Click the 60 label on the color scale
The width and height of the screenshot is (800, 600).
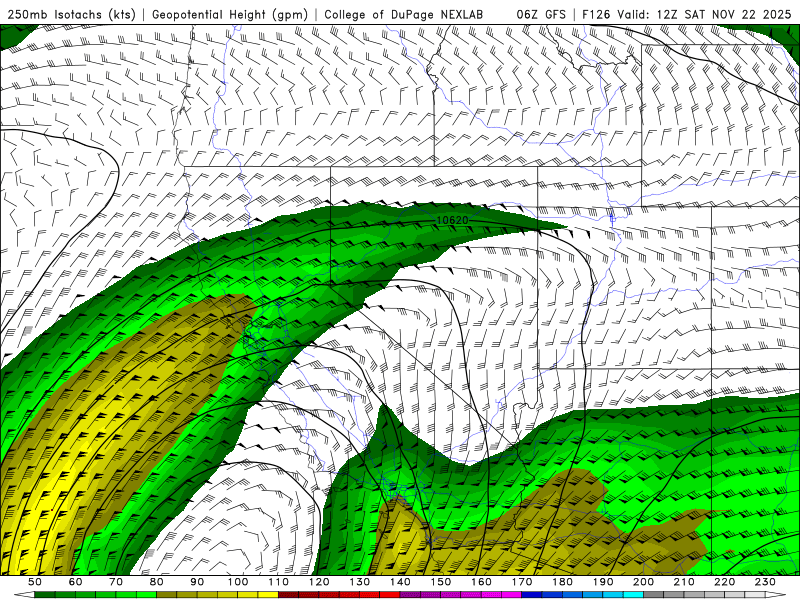tap(75, 582)
